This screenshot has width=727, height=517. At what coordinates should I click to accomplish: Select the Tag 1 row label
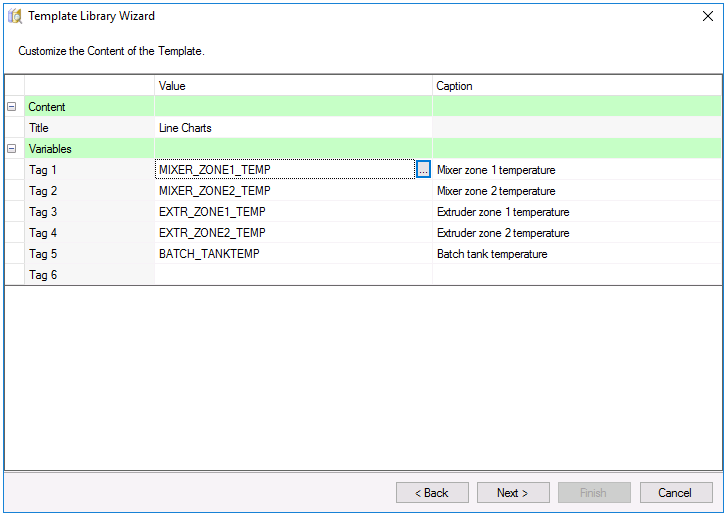point(89,170)
